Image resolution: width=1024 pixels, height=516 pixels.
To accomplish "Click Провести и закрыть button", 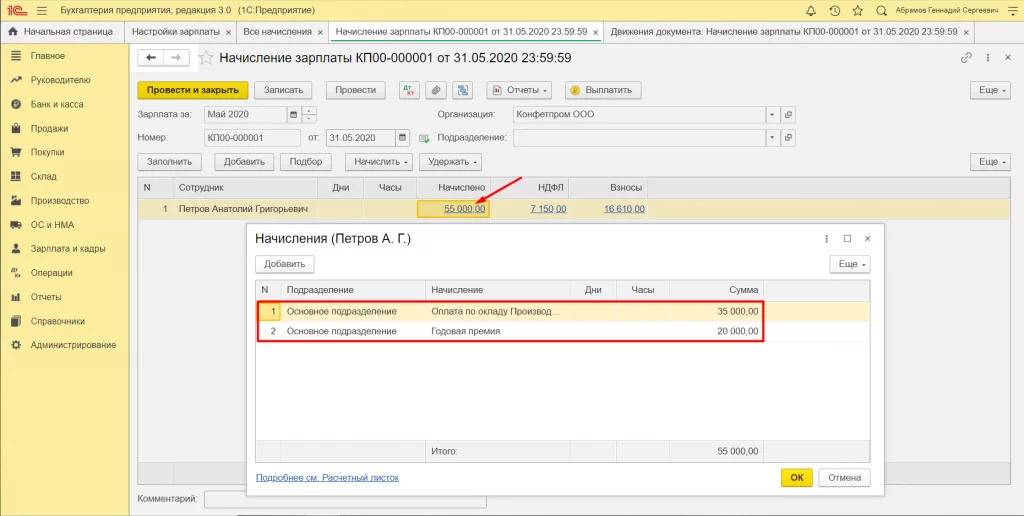I will click(x=193, y=90).
